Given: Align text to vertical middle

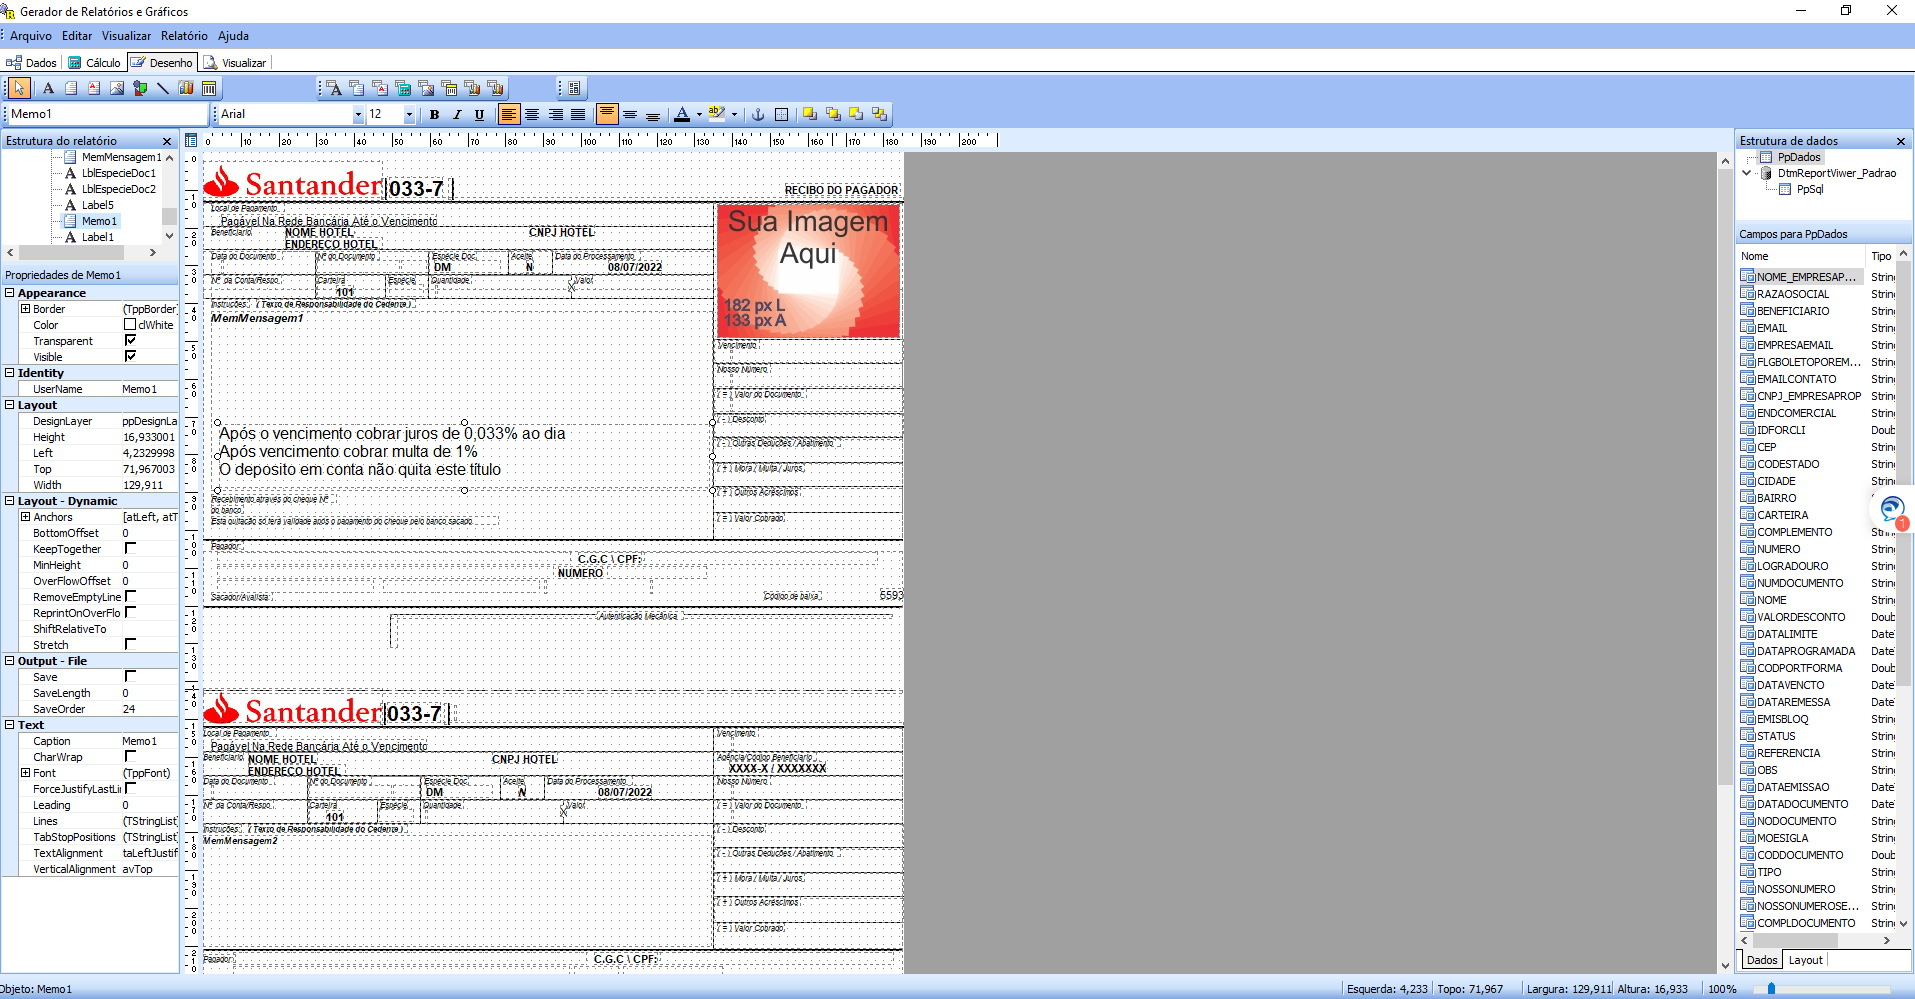Looking at the screenshot, I should coord(630,114).
